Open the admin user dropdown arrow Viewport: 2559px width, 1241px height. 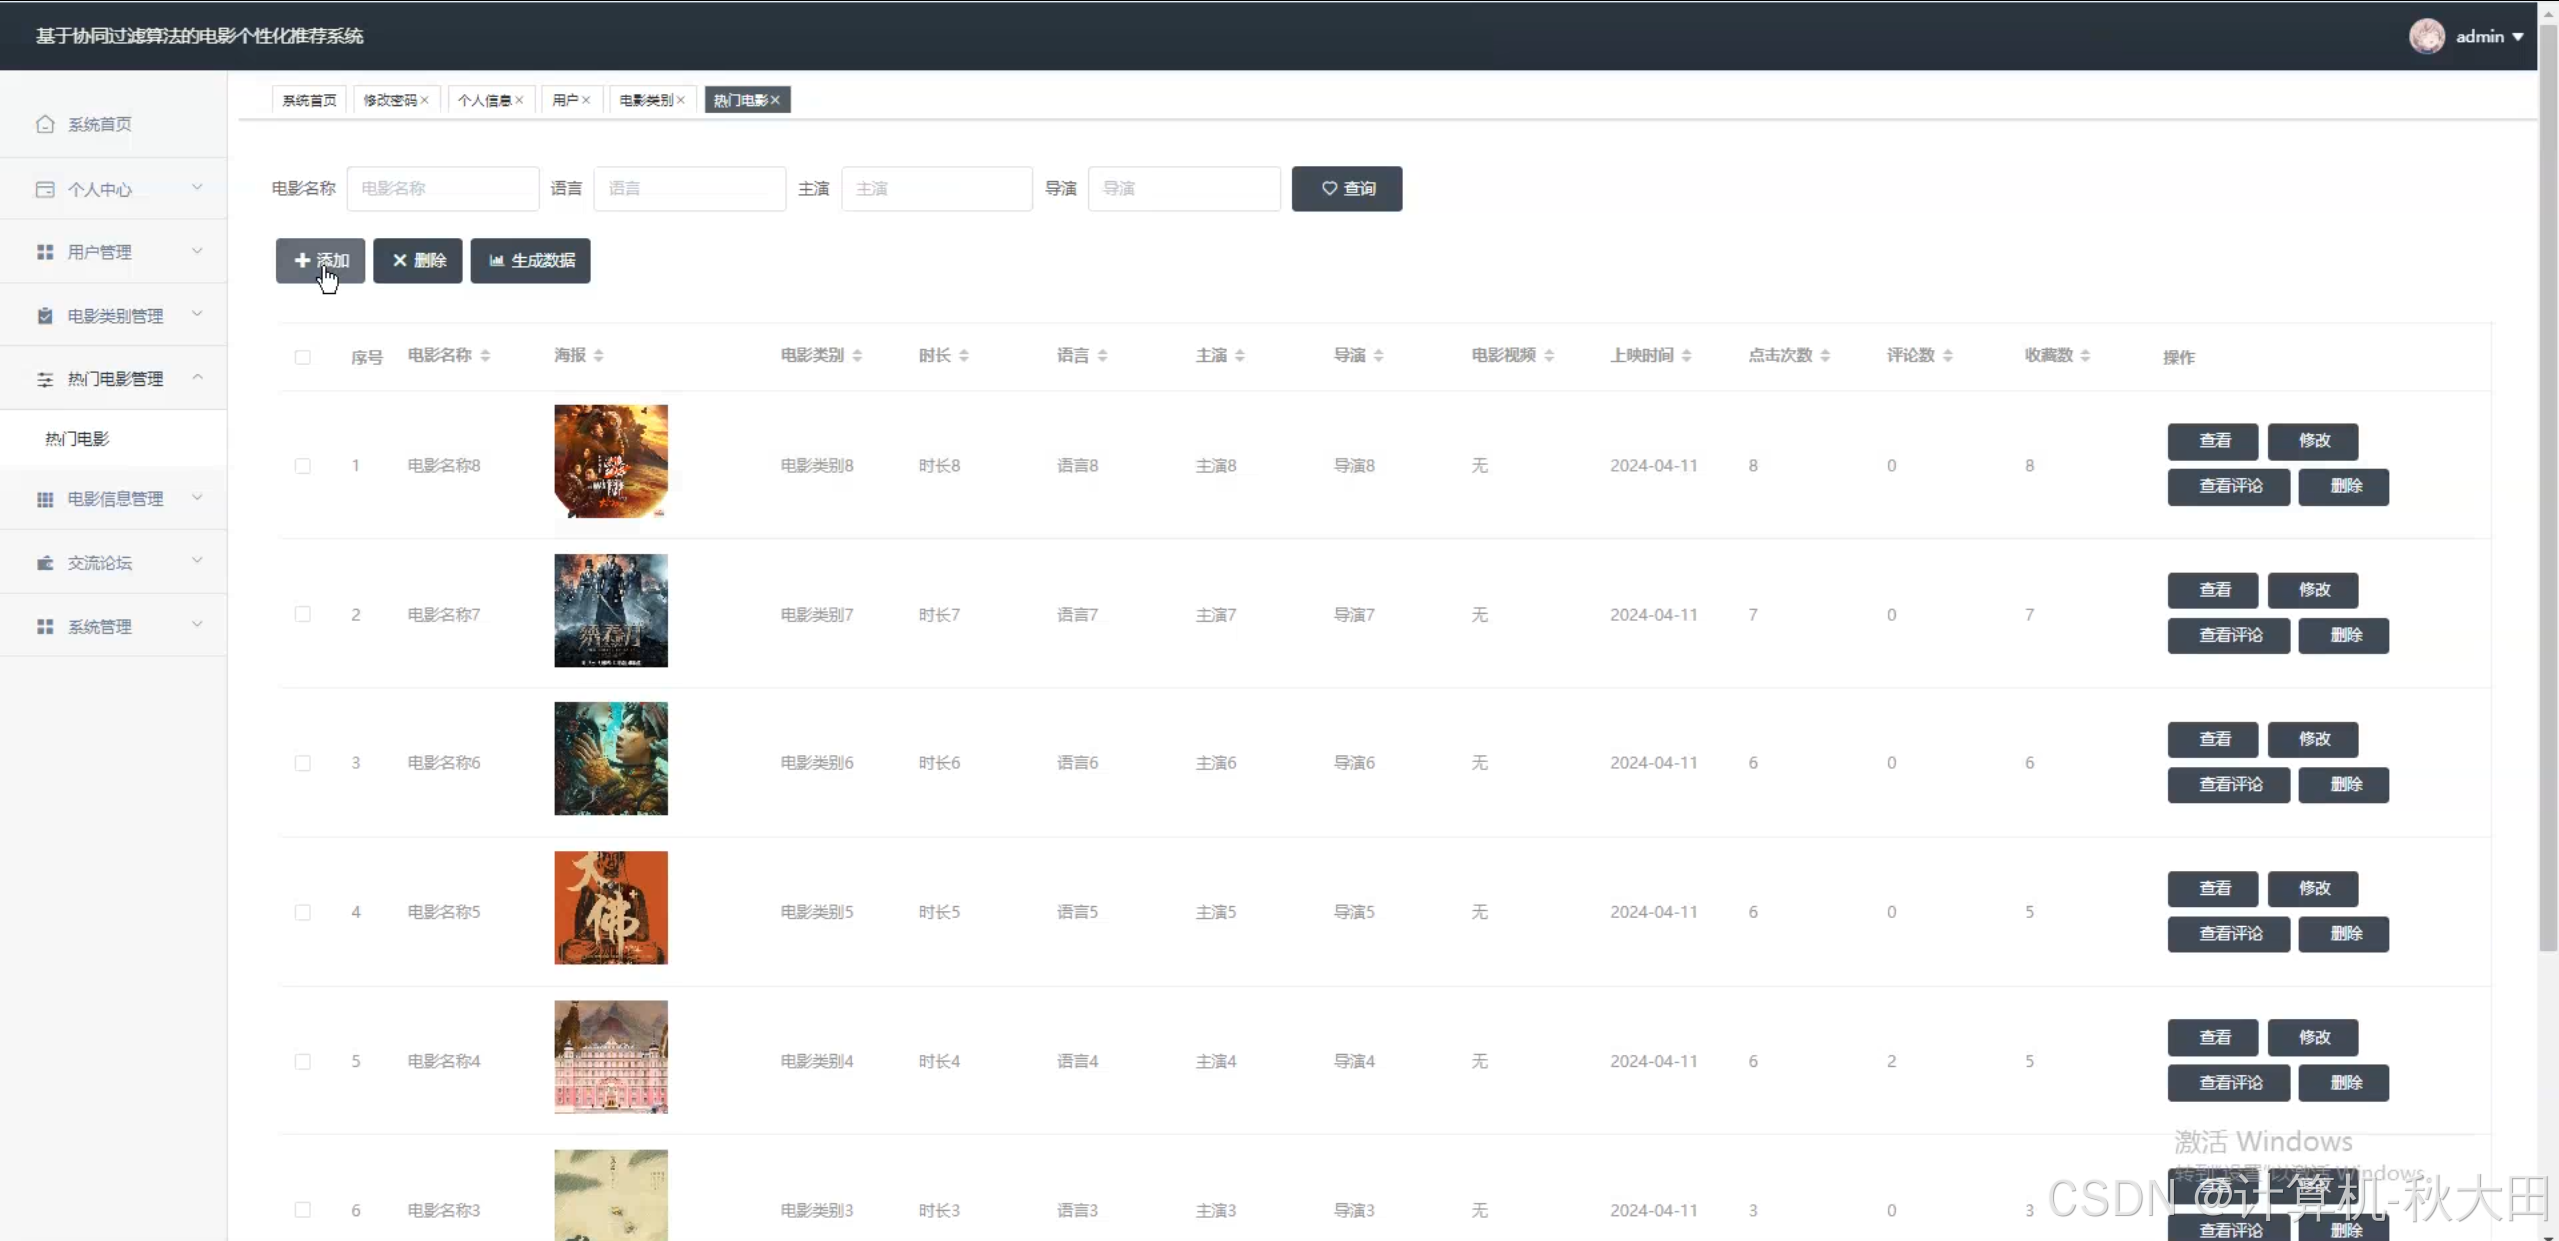click(2518, 37)
